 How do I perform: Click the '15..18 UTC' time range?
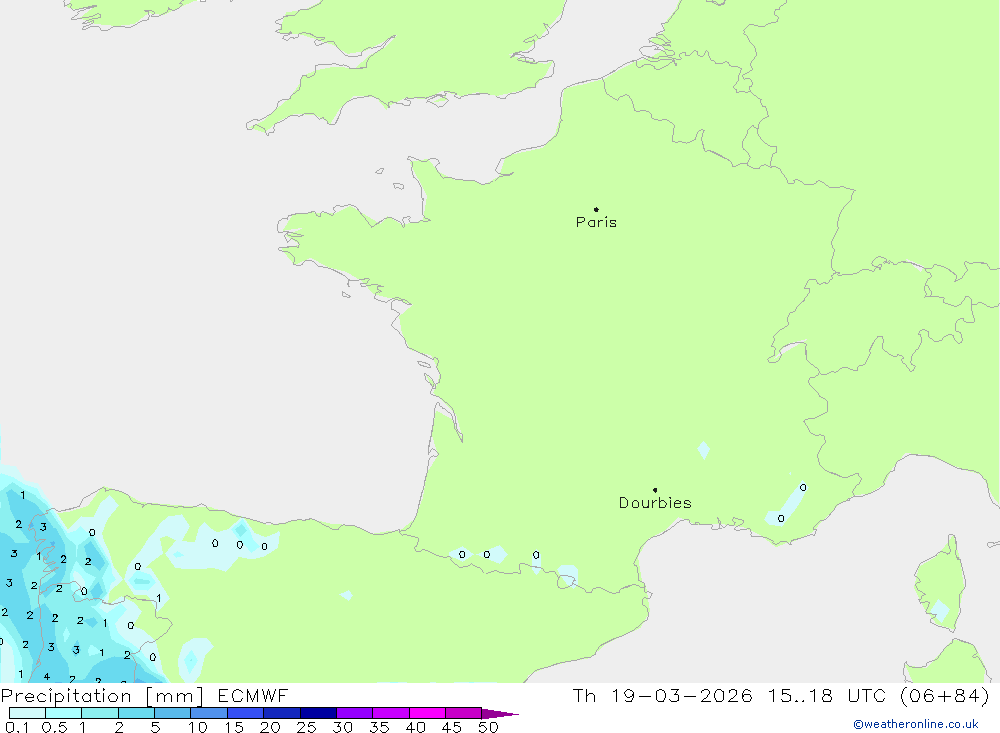coord(827,695)
